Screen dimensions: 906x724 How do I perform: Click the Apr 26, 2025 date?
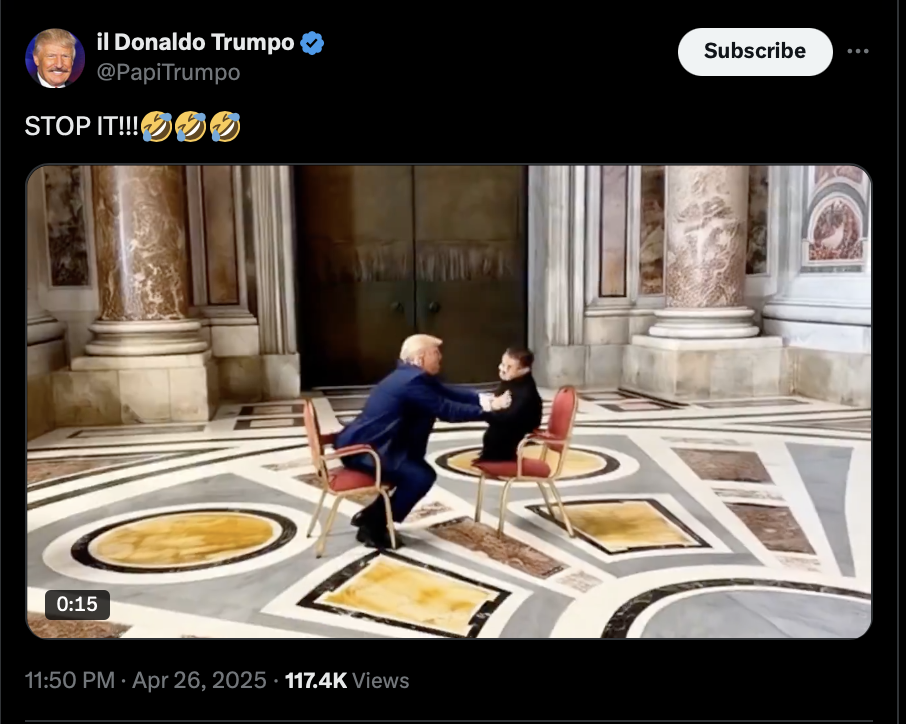(x=199, y=680)
